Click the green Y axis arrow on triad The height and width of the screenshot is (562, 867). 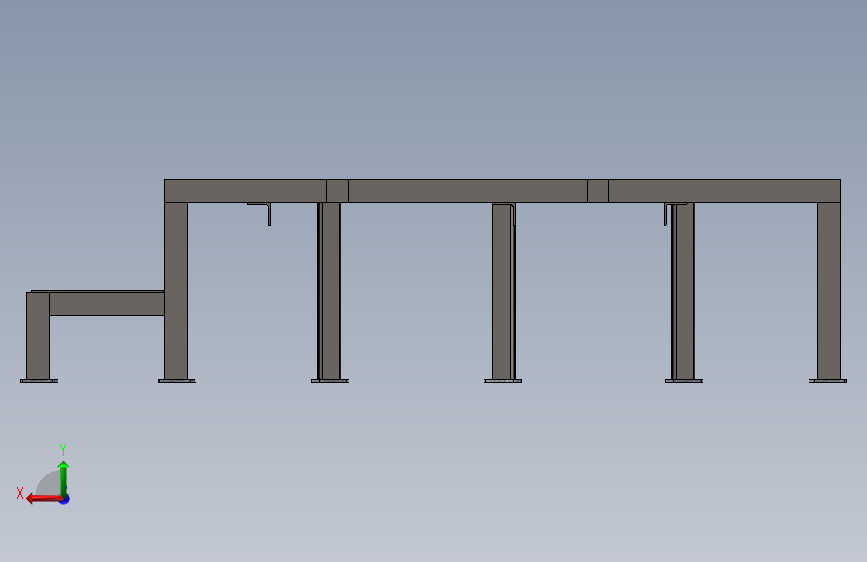[64, 478]
